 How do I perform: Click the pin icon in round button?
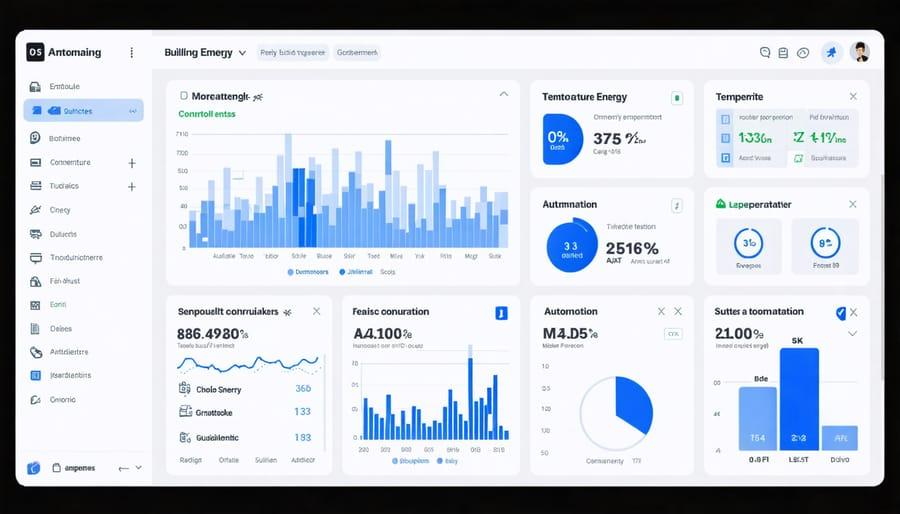coord(832,53)
